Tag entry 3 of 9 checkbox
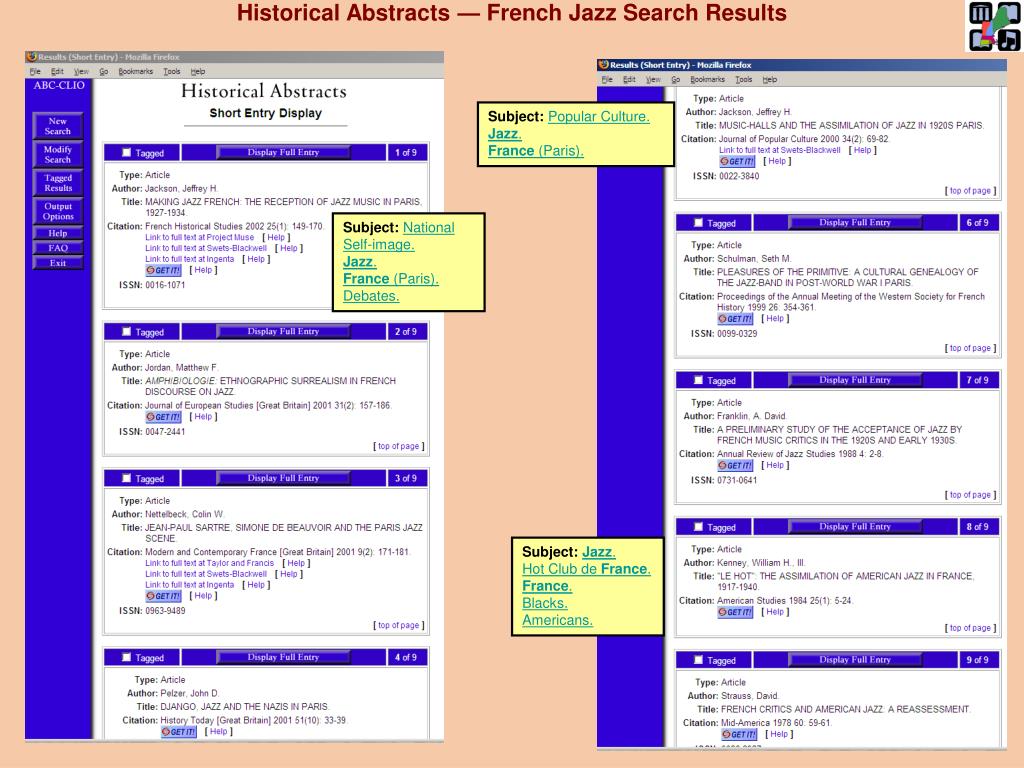This screenshot has height=768, width=1024. click(x=127, y=479)
